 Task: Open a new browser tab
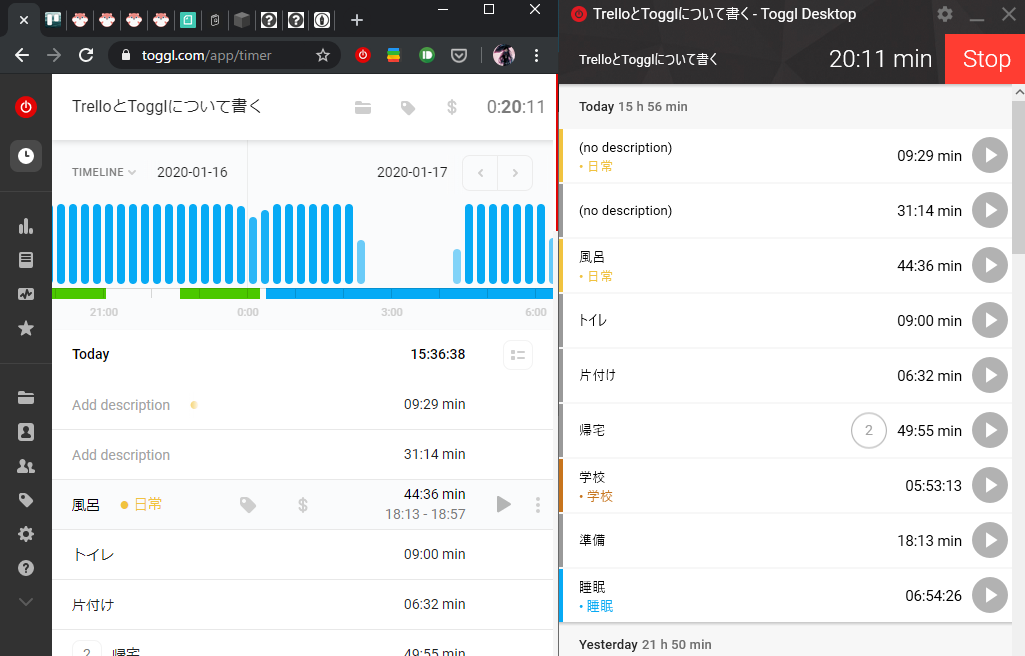[x=356, y=20]
